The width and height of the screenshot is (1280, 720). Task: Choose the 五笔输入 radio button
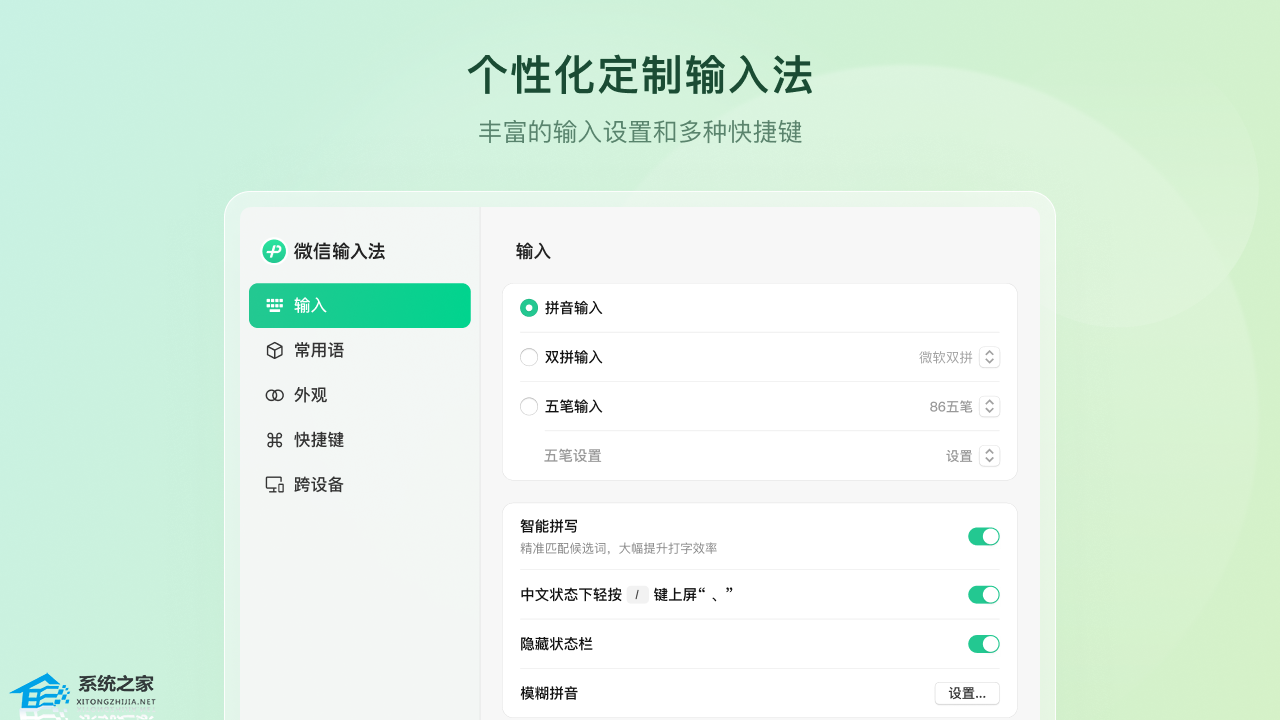529,406
